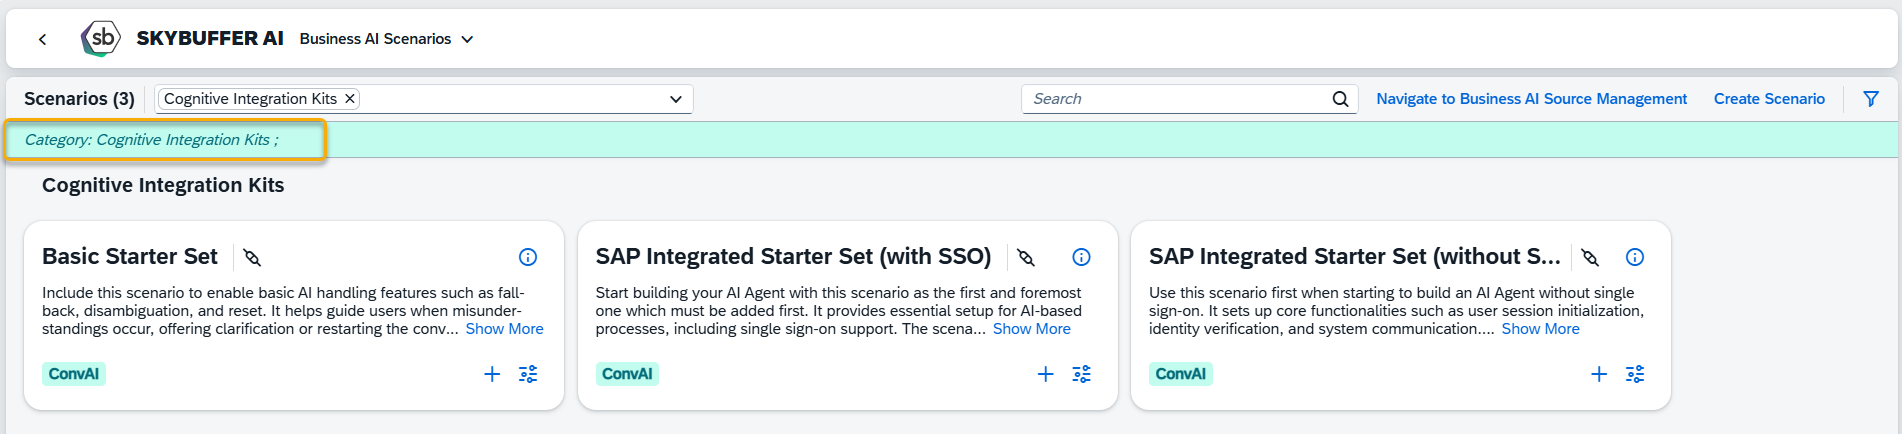Open settings sliders icon for Basic Starter Set

[528, 374]
